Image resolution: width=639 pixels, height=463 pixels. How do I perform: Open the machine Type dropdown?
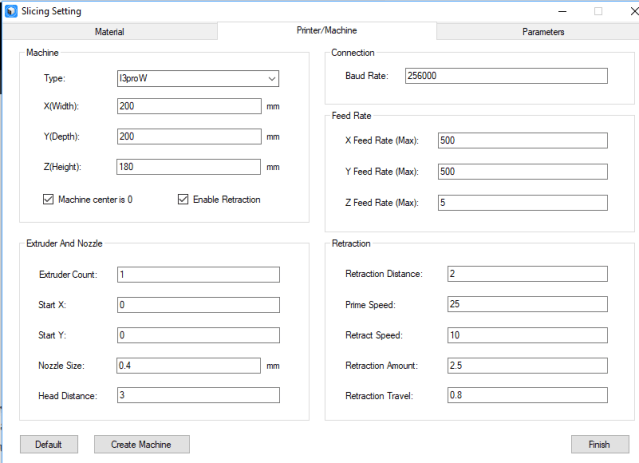coord(197,78)
